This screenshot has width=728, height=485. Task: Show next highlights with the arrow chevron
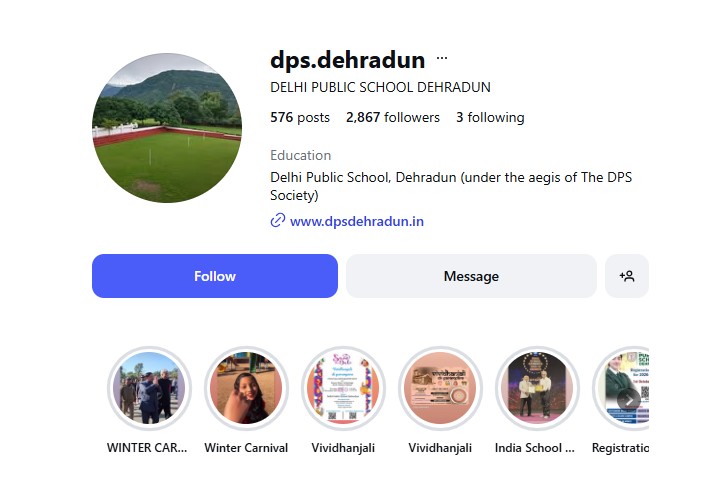point(629,400)
